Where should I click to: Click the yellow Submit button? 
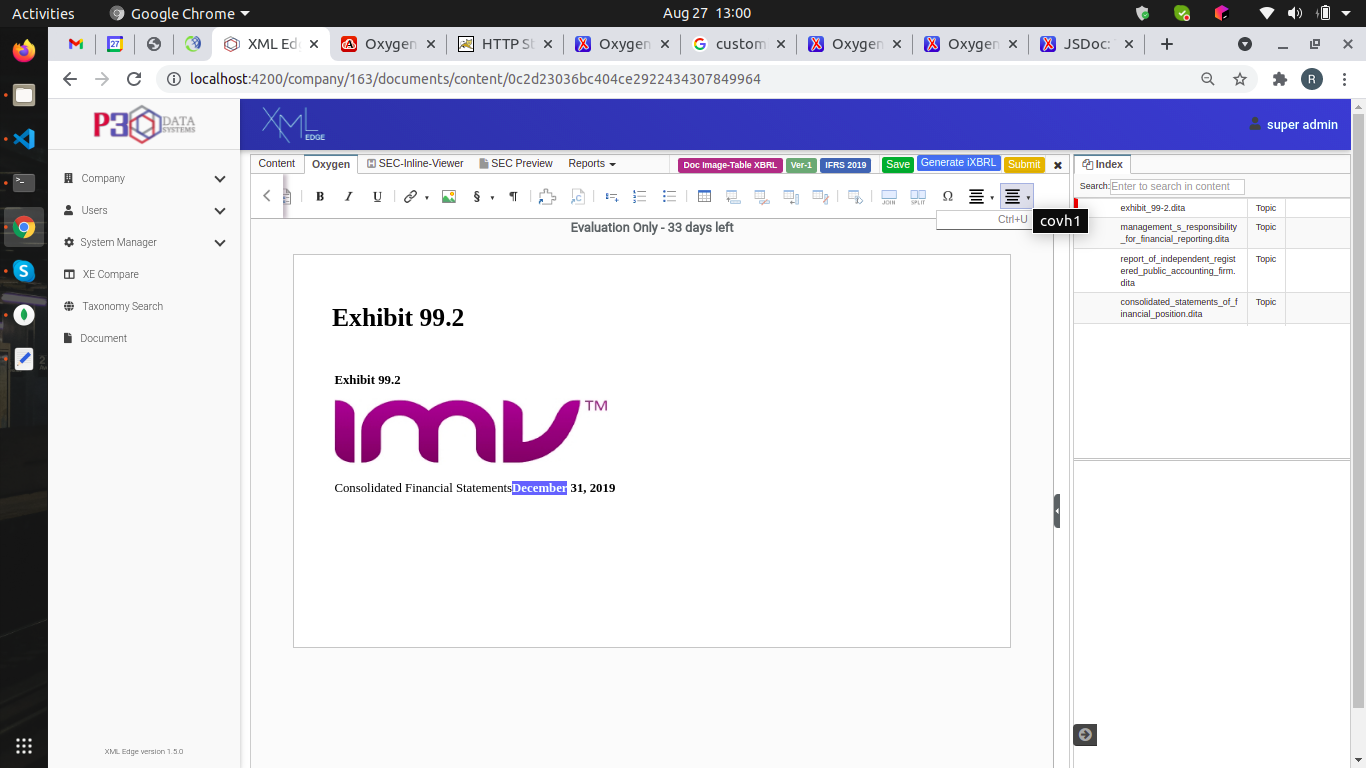1024,164
